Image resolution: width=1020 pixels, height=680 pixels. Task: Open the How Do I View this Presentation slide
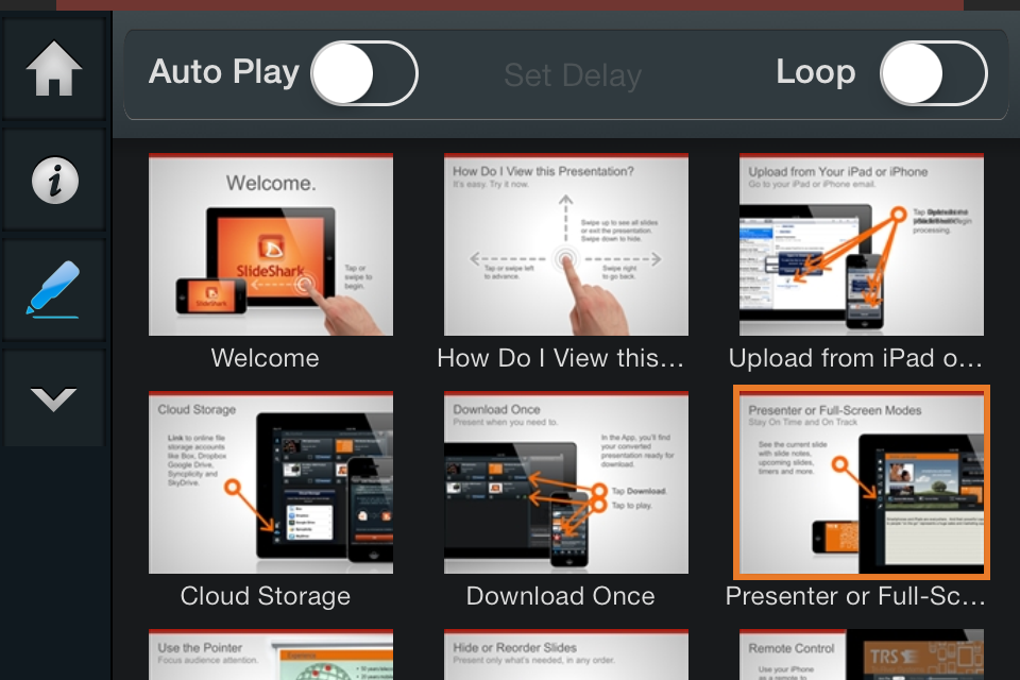[566, 245]
